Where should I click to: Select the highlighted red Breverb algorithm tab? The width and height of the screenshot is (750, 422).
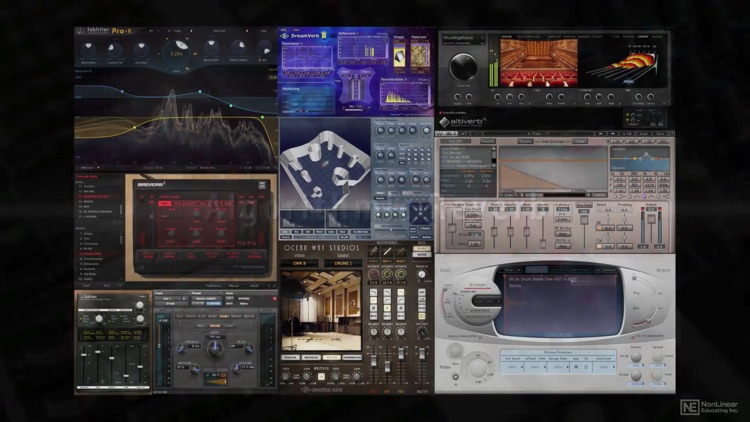[x=165, y=203]
